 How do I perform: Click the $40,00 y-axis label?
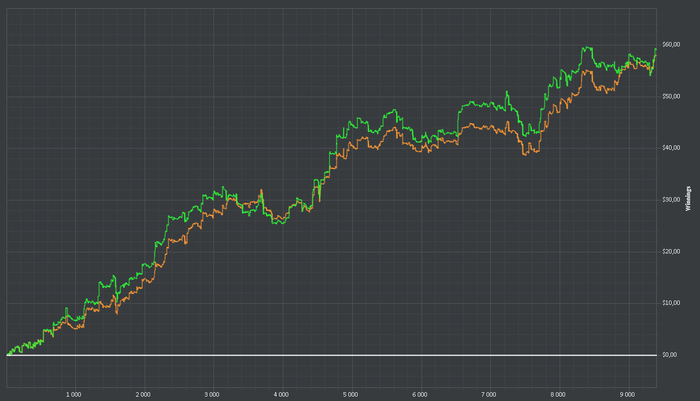(x=671, y=147)
